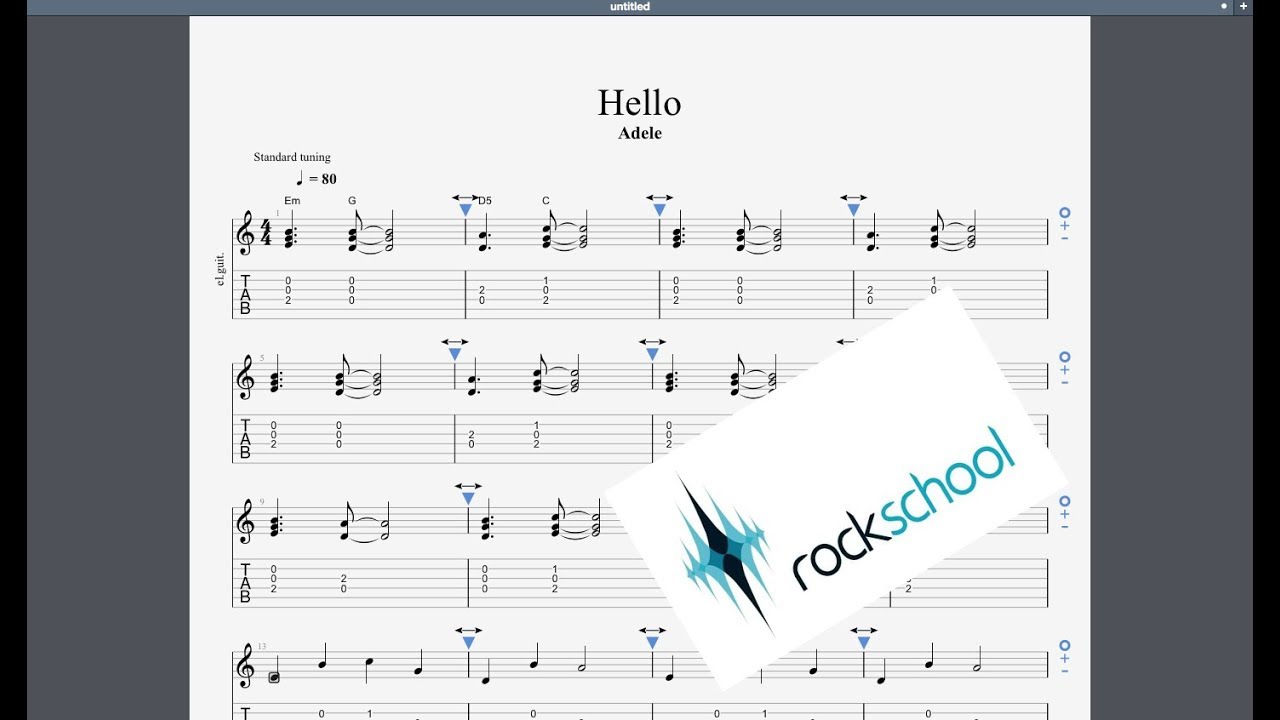
Task: Click the "Standard tuning" label
Action: [292, 157]
